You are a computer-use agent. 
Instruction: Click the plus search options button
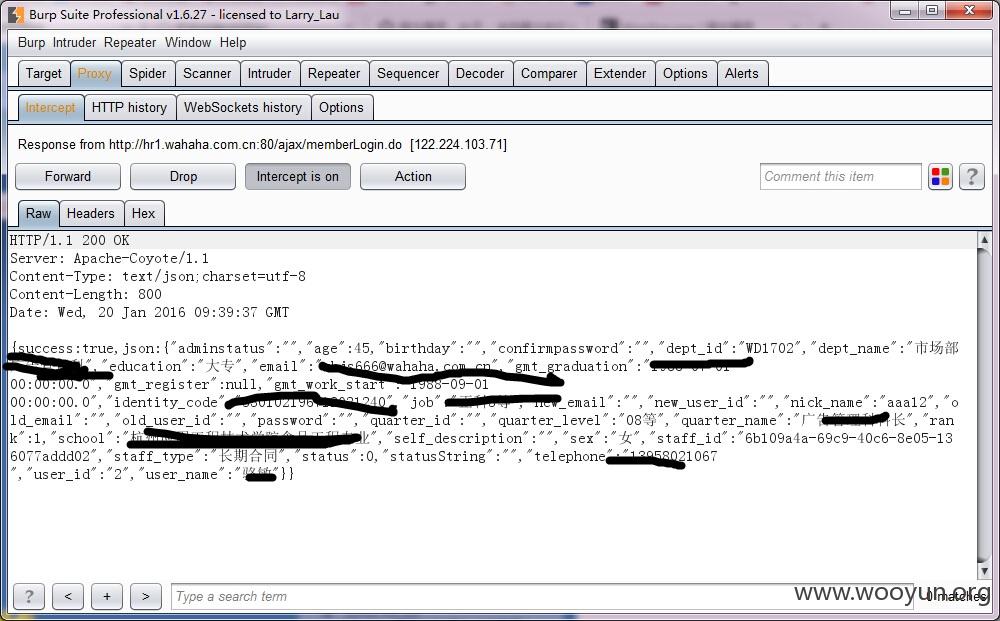tap(107, 597)
